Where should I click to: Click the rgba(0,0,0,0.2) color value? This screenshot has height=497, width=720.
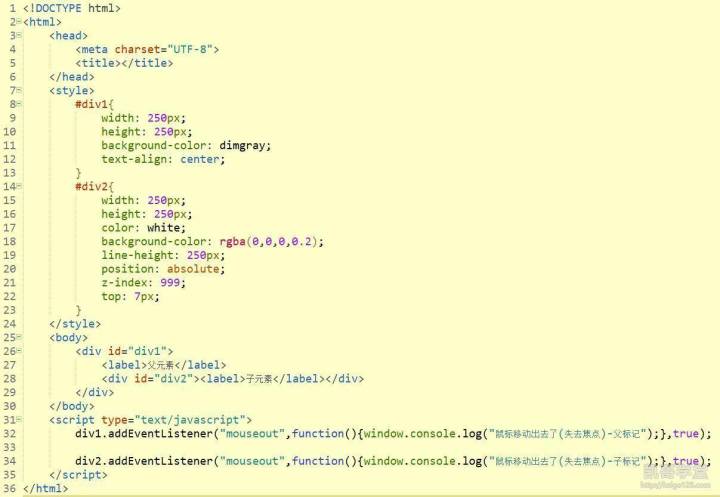[x=268, y=242]
